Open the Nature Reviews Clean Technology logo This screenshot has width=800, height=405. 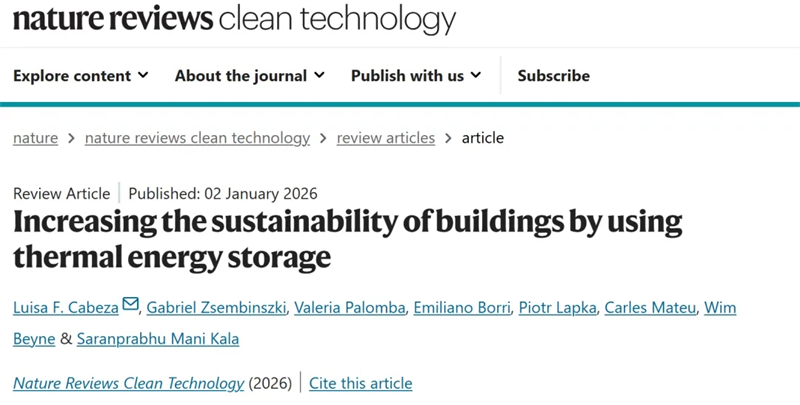tap(234, 19)
